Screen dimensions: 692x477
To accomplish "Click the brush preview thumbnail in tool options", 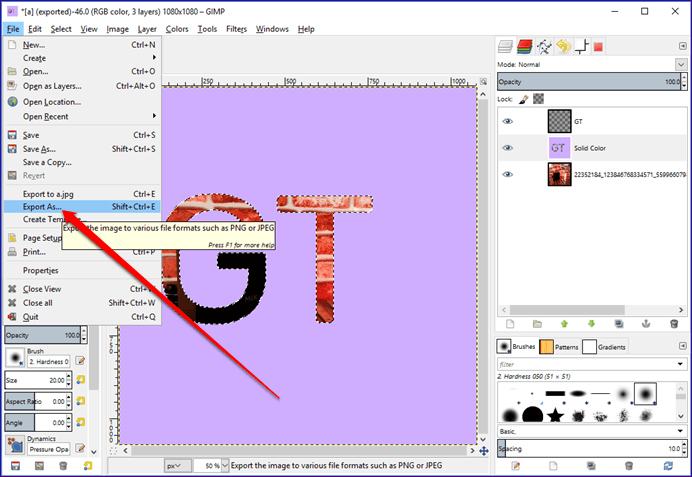I will click(x=15, y=357).
